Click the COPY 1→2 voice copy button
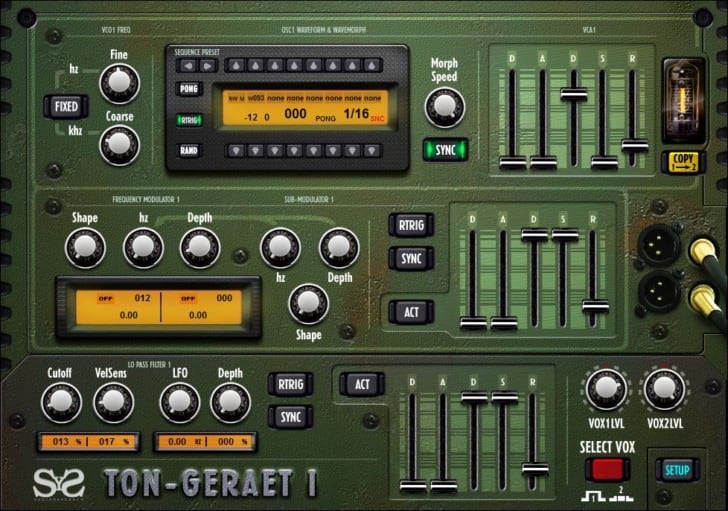 (683, 162)
